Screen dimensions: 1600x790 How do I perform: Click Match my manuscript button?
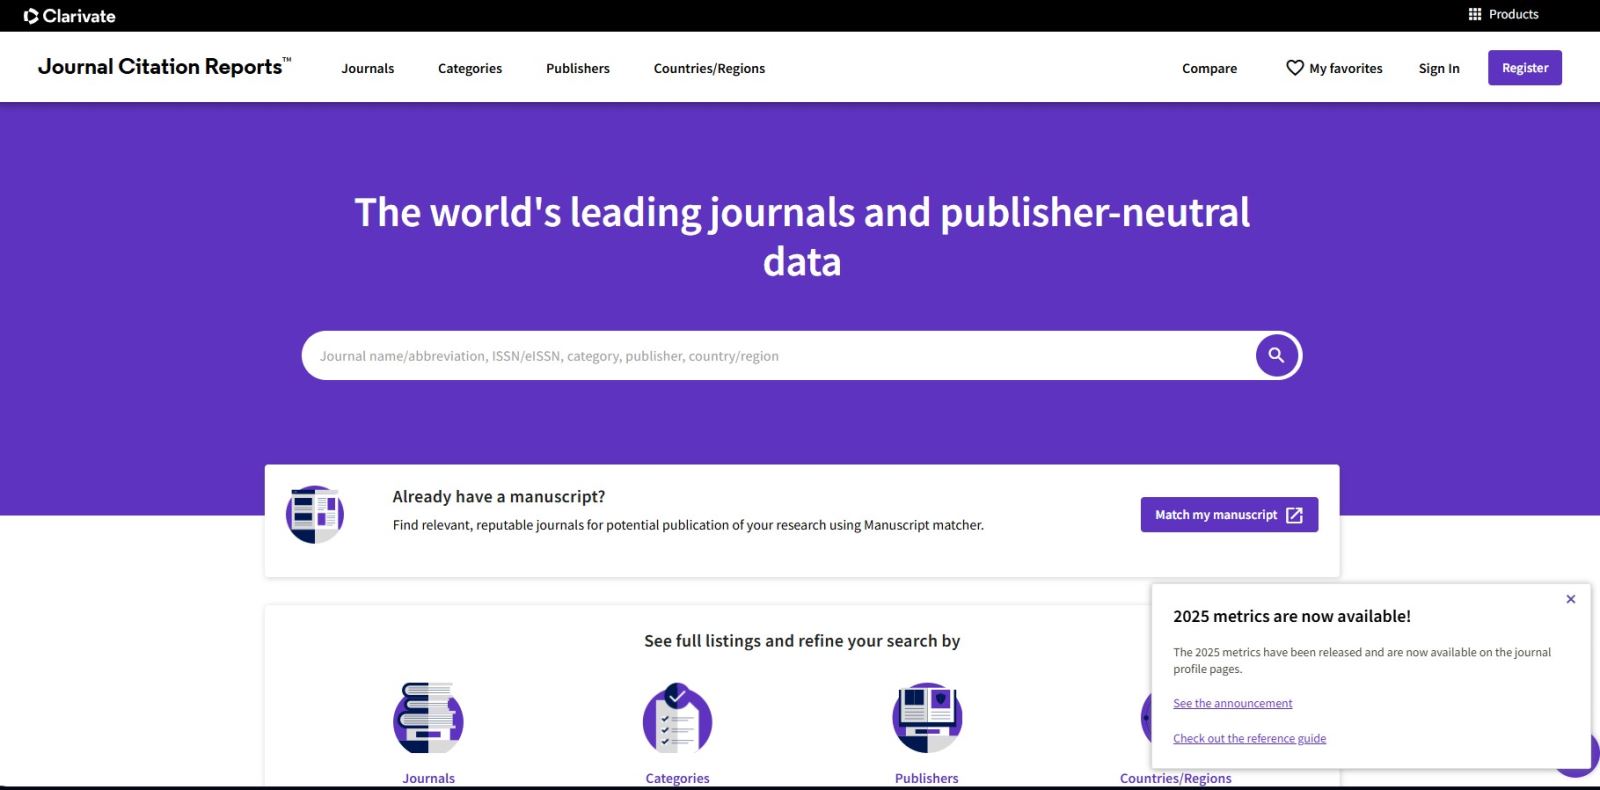[1229, 515]
